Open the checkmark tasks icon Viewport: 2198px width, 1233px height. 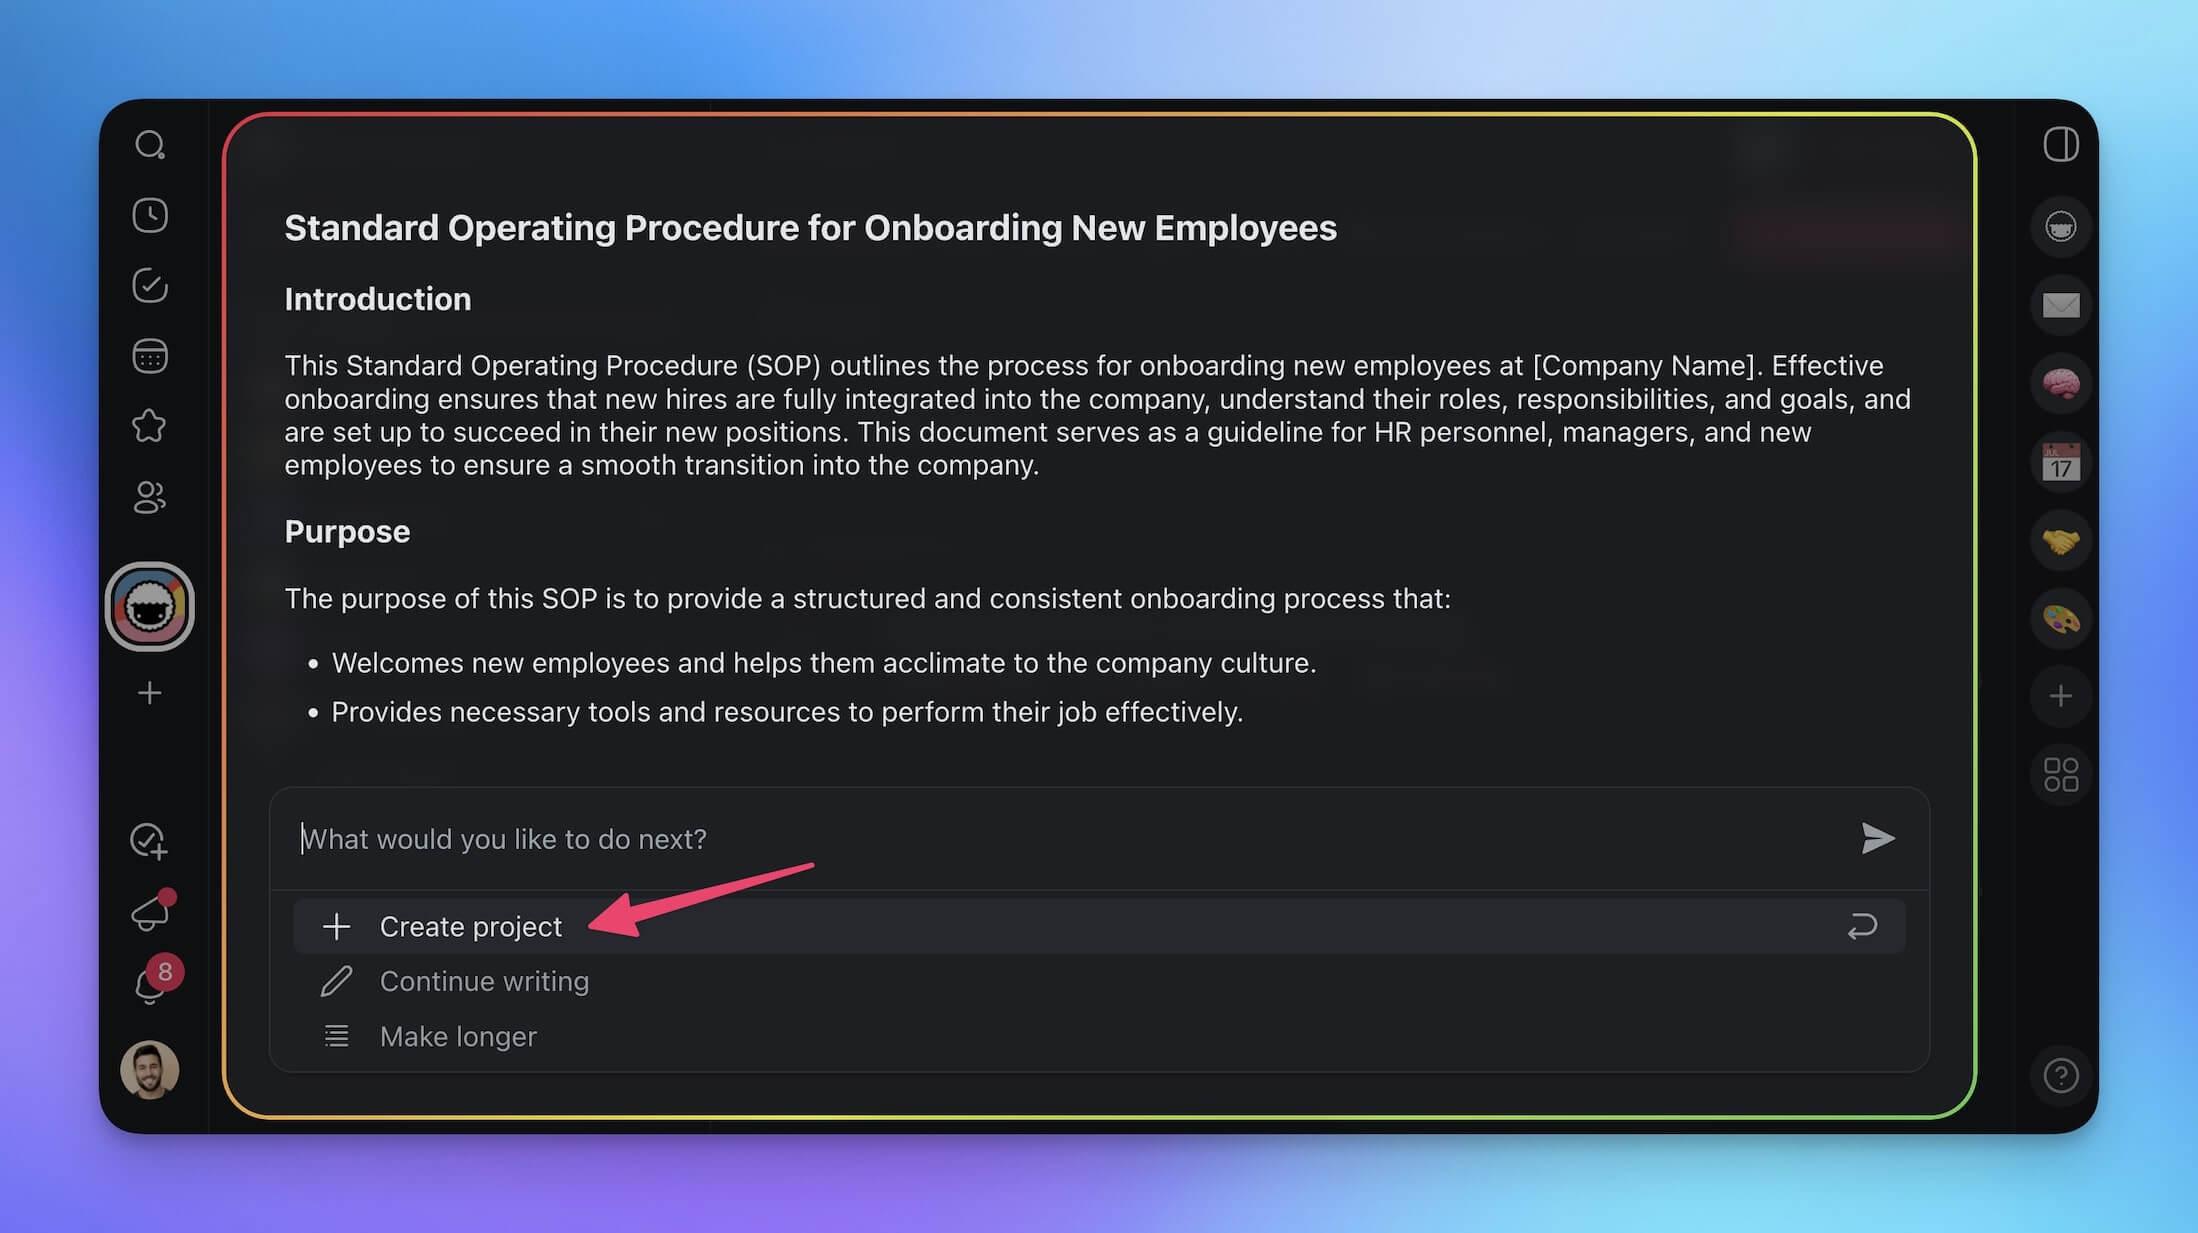[150, 286]
